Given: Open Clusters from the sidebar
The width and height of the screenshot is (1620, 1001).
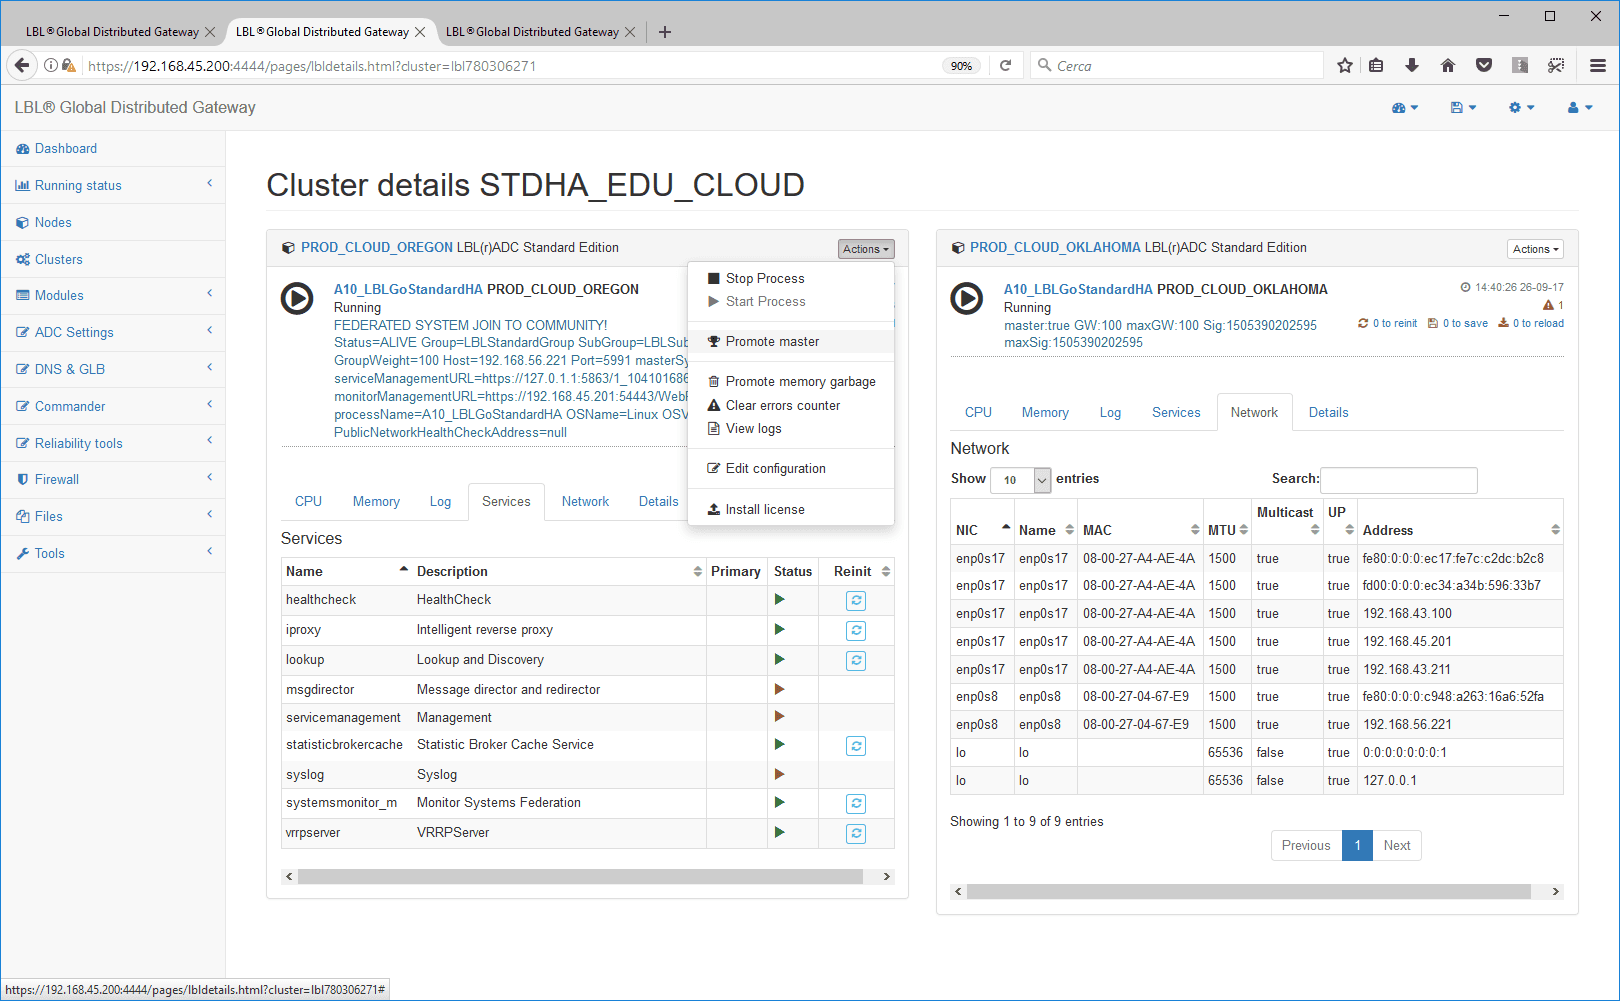Looking at the screenshot, I should [59, 259].
